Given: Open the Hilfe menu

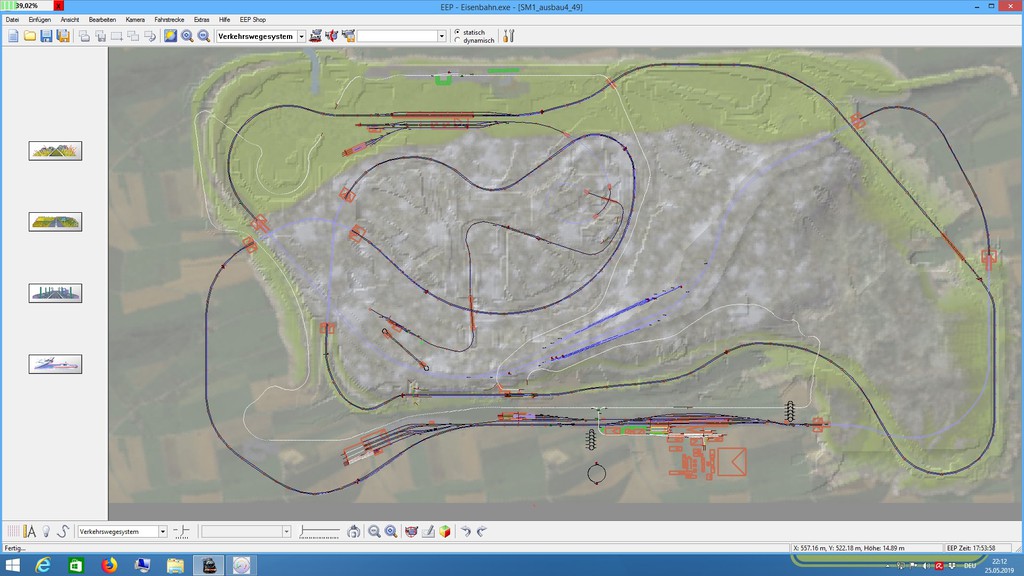Looking at the screenshot, I should coord(225,20).
